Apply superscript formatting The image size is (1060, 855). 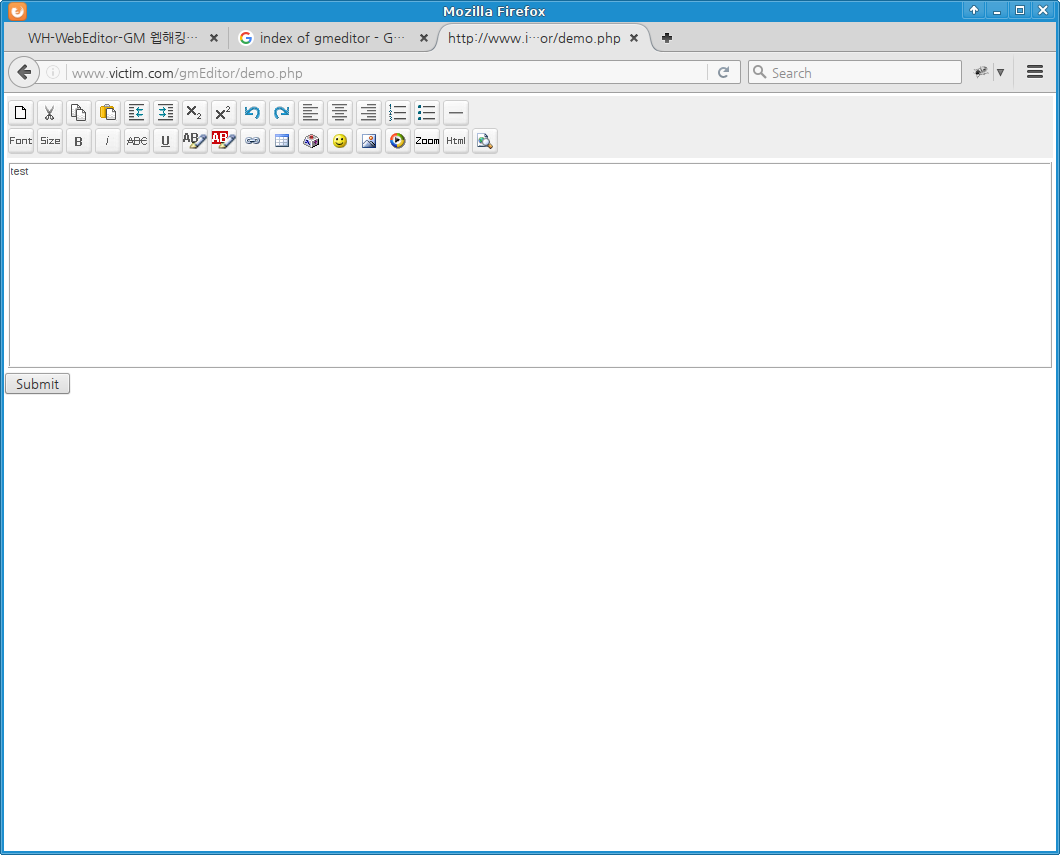(224, 112)
